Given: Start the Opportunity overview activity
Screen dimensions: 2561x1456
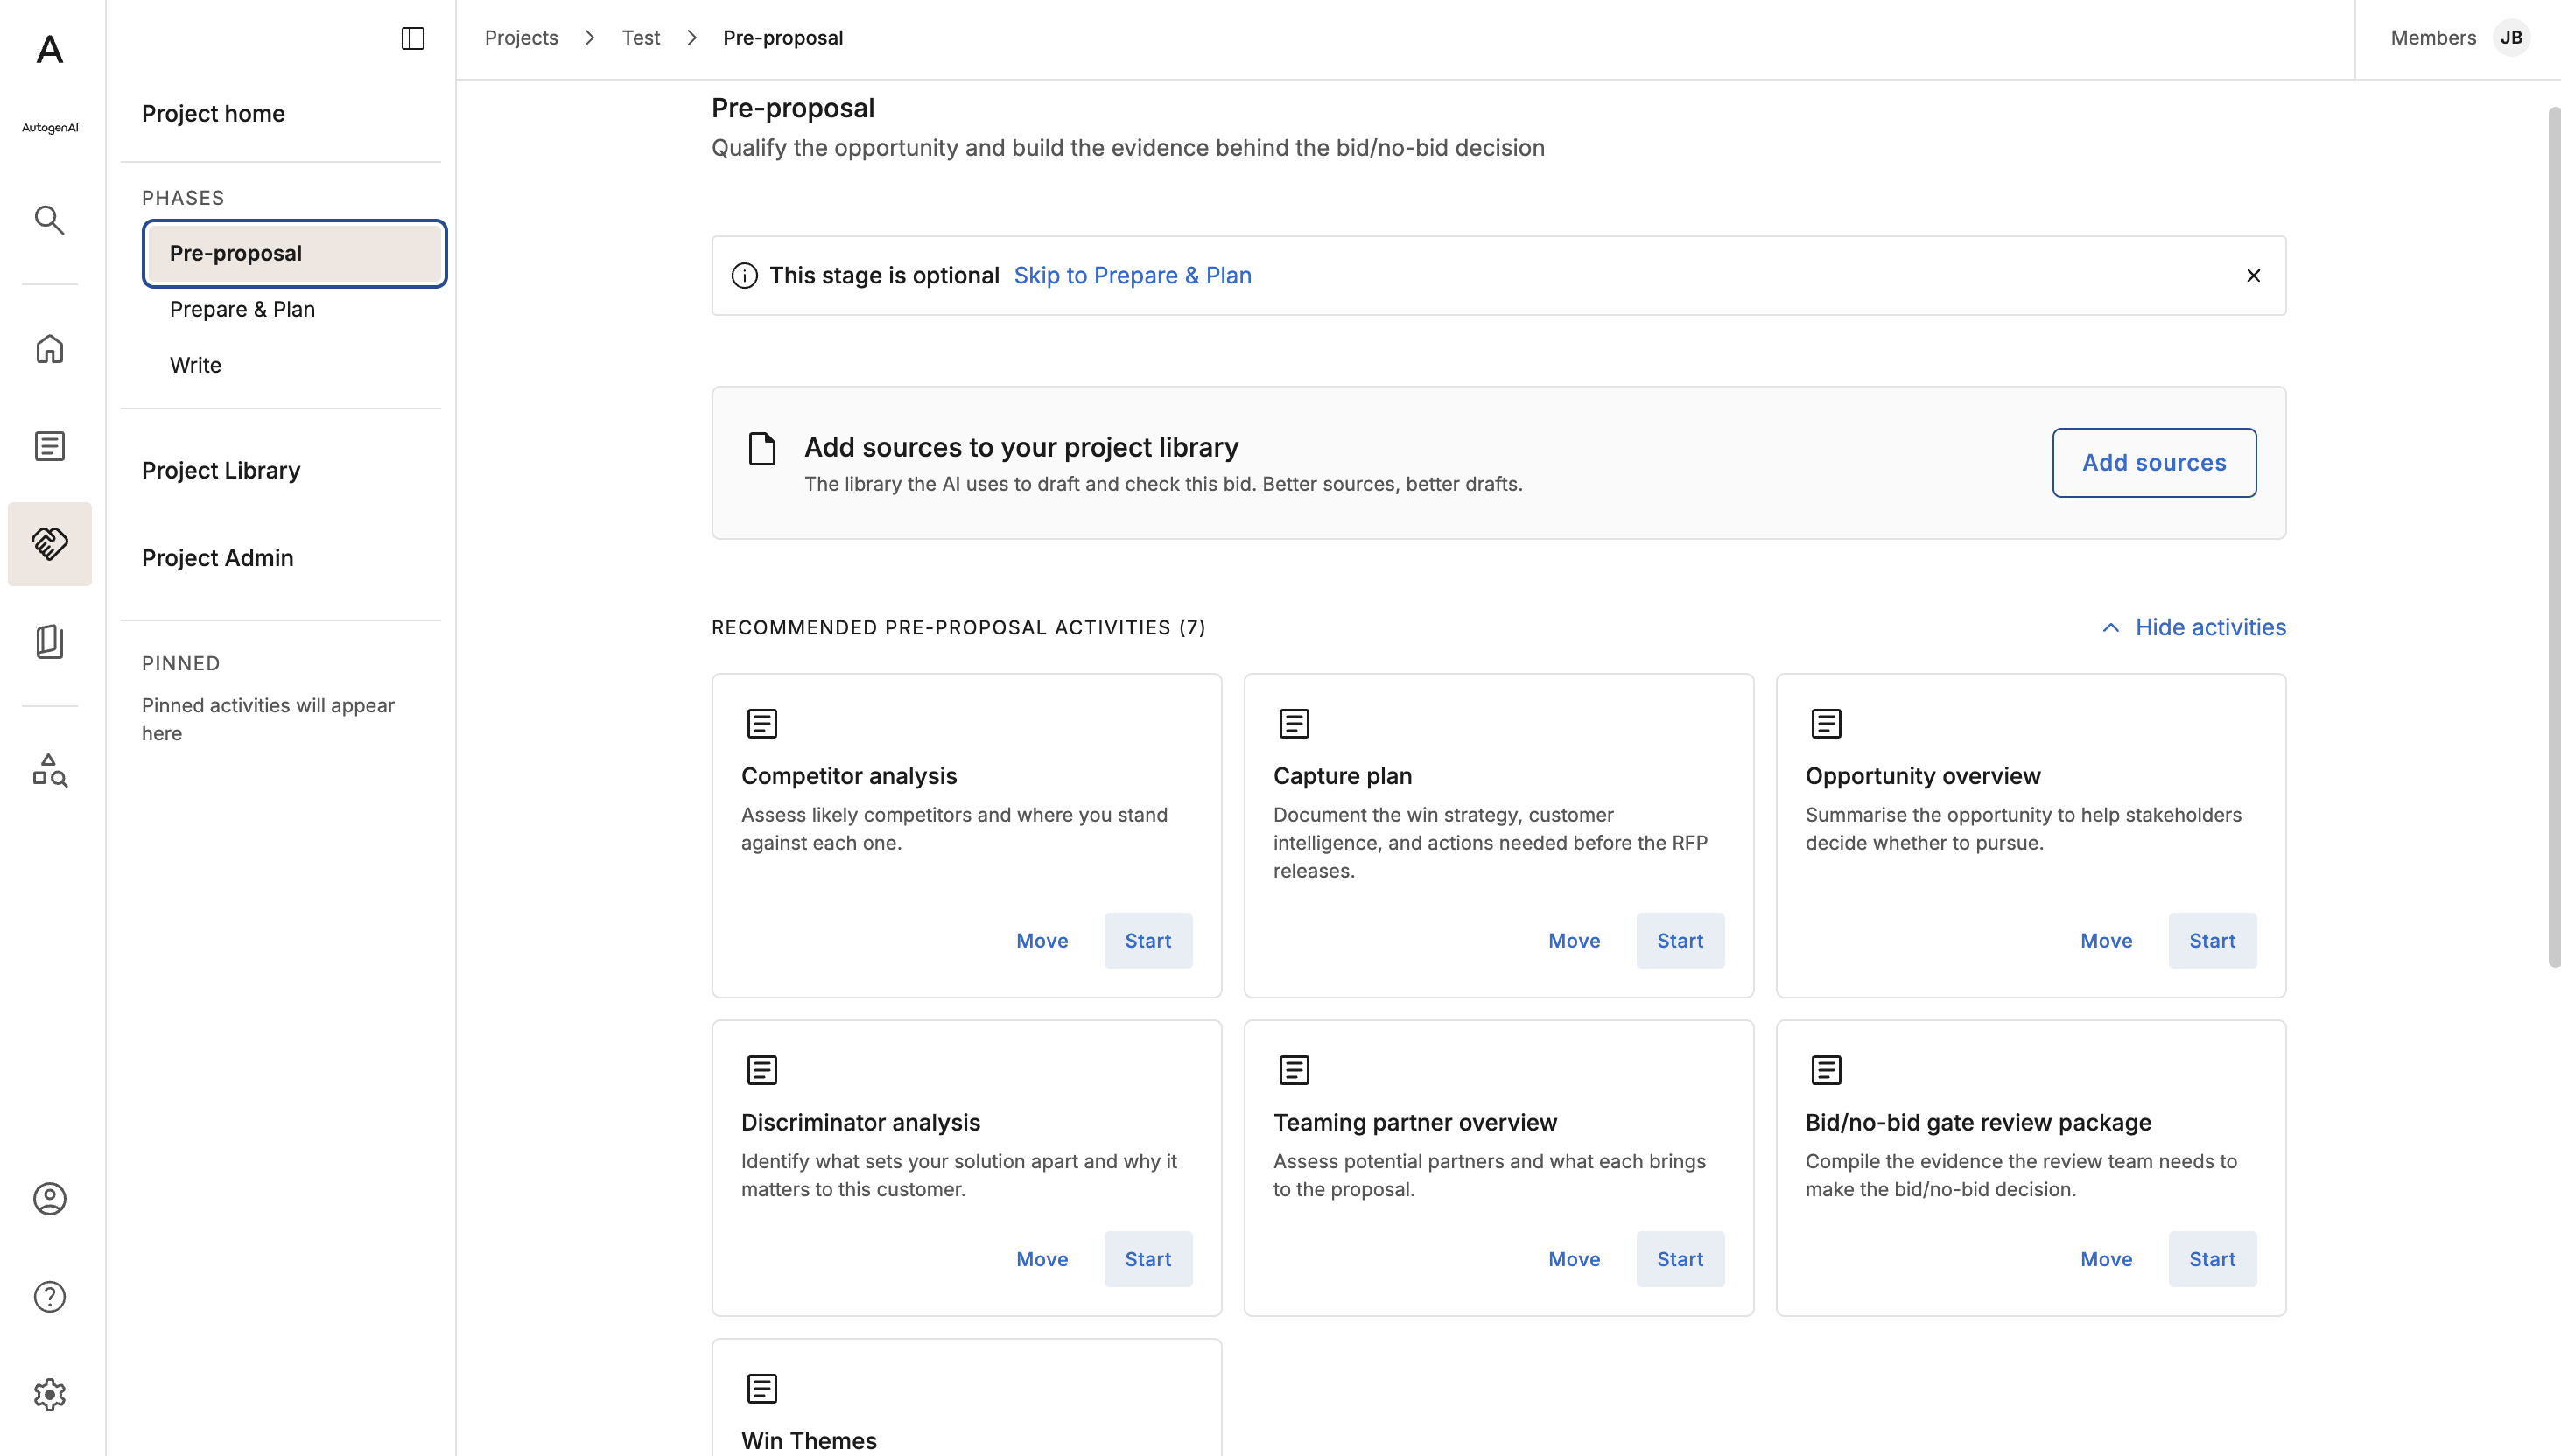Looking at the screenshot, I should [x=2212, y=940].
